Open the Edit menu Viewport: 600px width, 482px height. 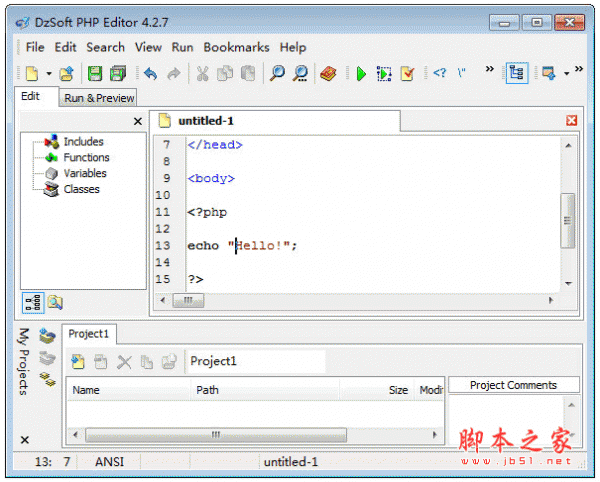point(65,47)
